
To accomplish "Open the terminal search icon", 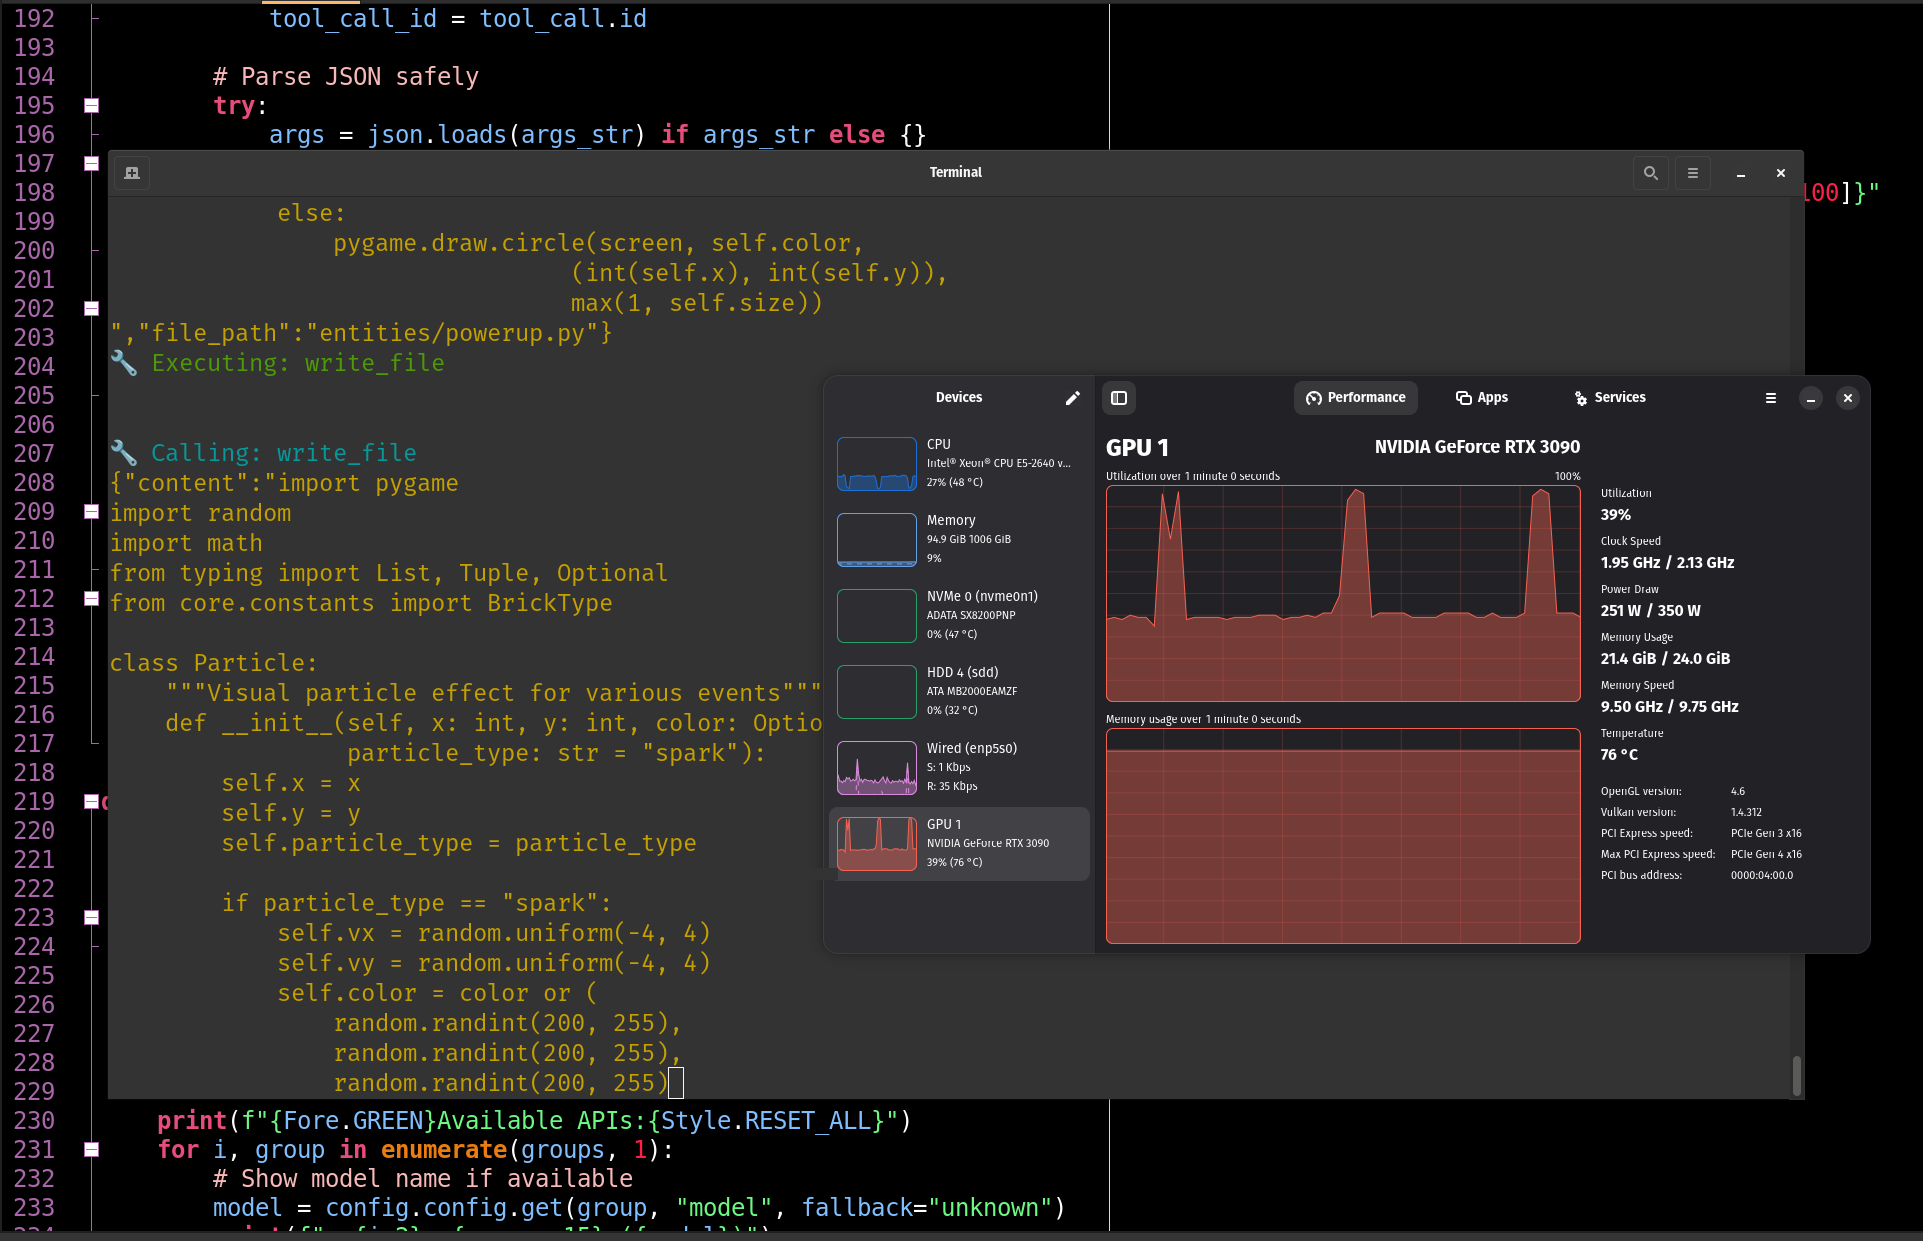I will coord(1651,173).
